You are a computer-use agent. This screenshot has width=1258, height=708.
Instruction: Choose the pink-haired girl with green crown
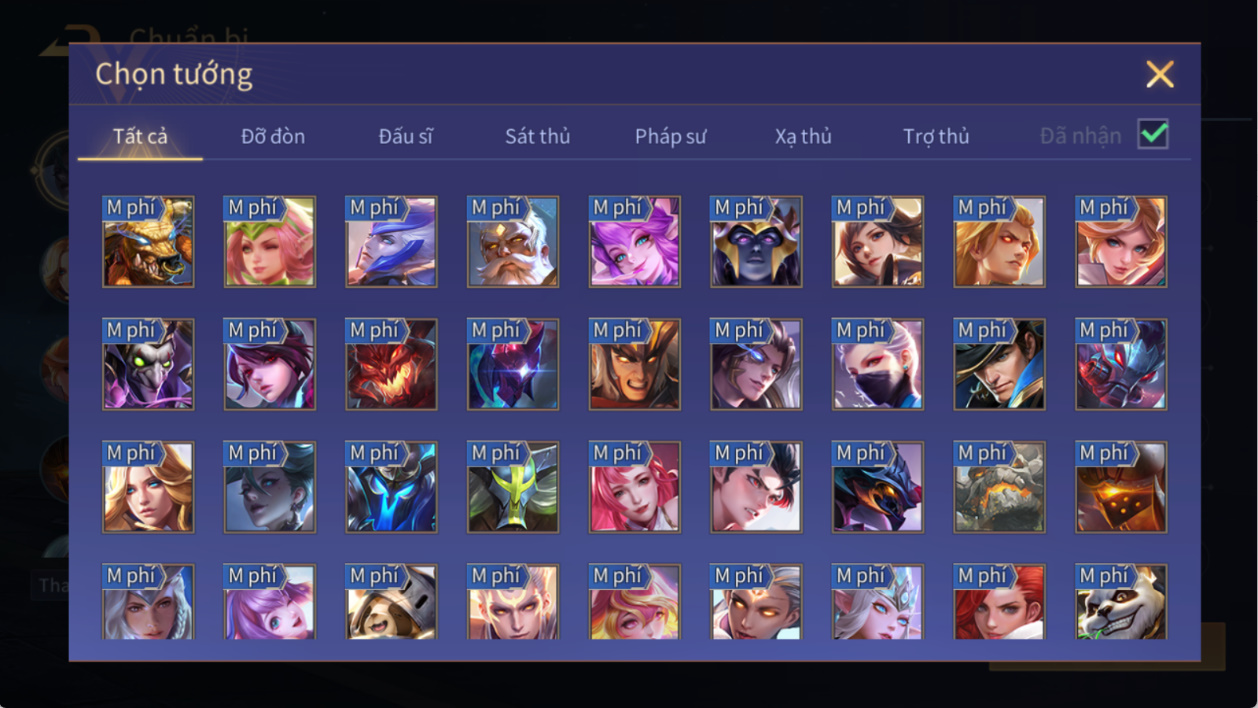pyautogui.click(x=270, y=241)
